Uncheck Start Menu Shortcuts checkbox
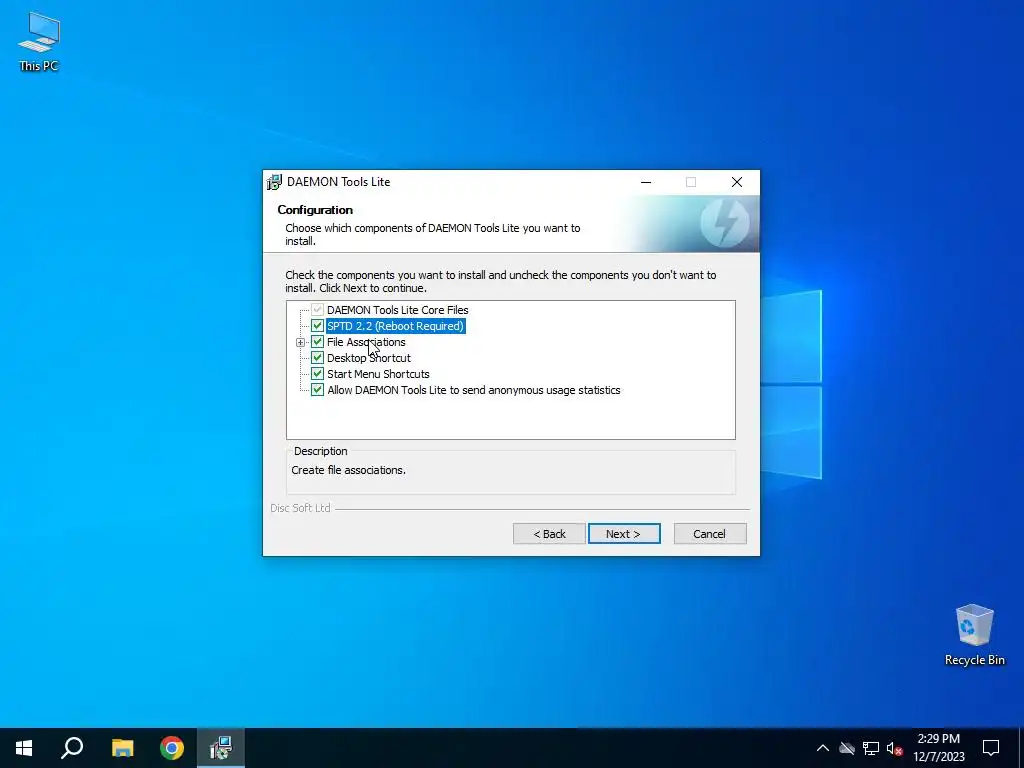The width and height of the screenshot is (1024, 768). (317, 374)
